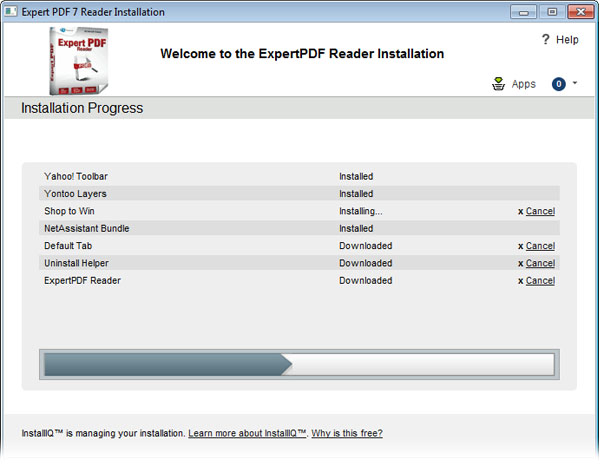Click Downloaded status for ExpertPDF Reader
Image resolution: width=600 pixels, height=466 pixels.
[x=366, y=281]
